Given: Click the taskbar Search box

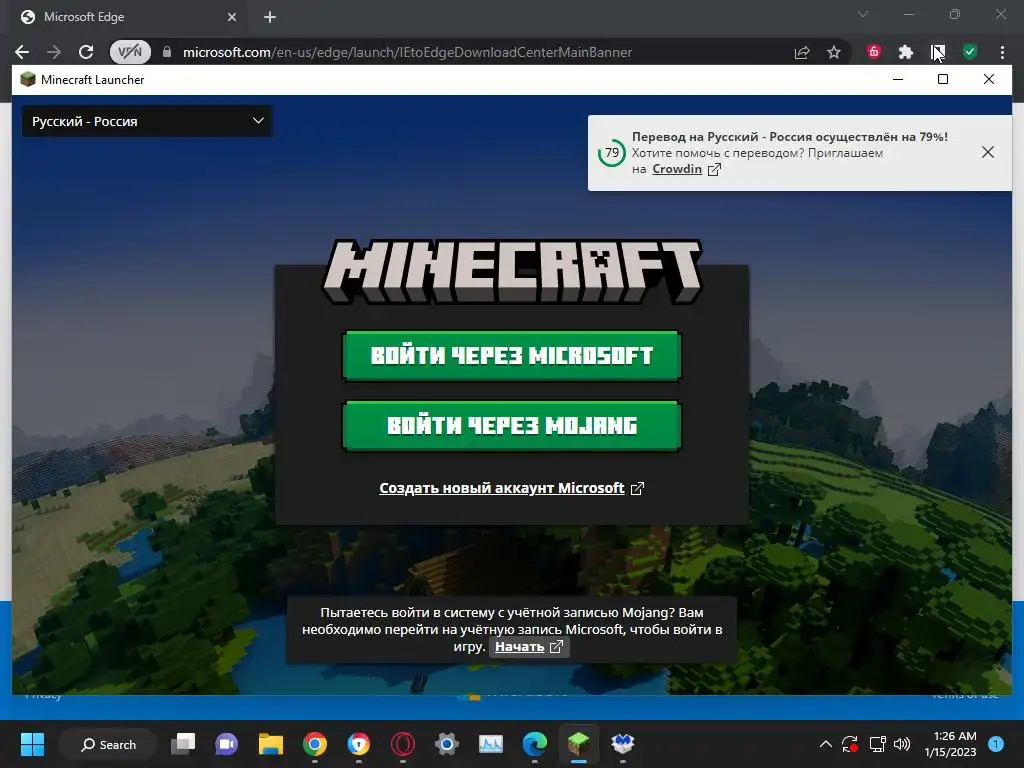Looking at the screenshot, I should 108,744.
